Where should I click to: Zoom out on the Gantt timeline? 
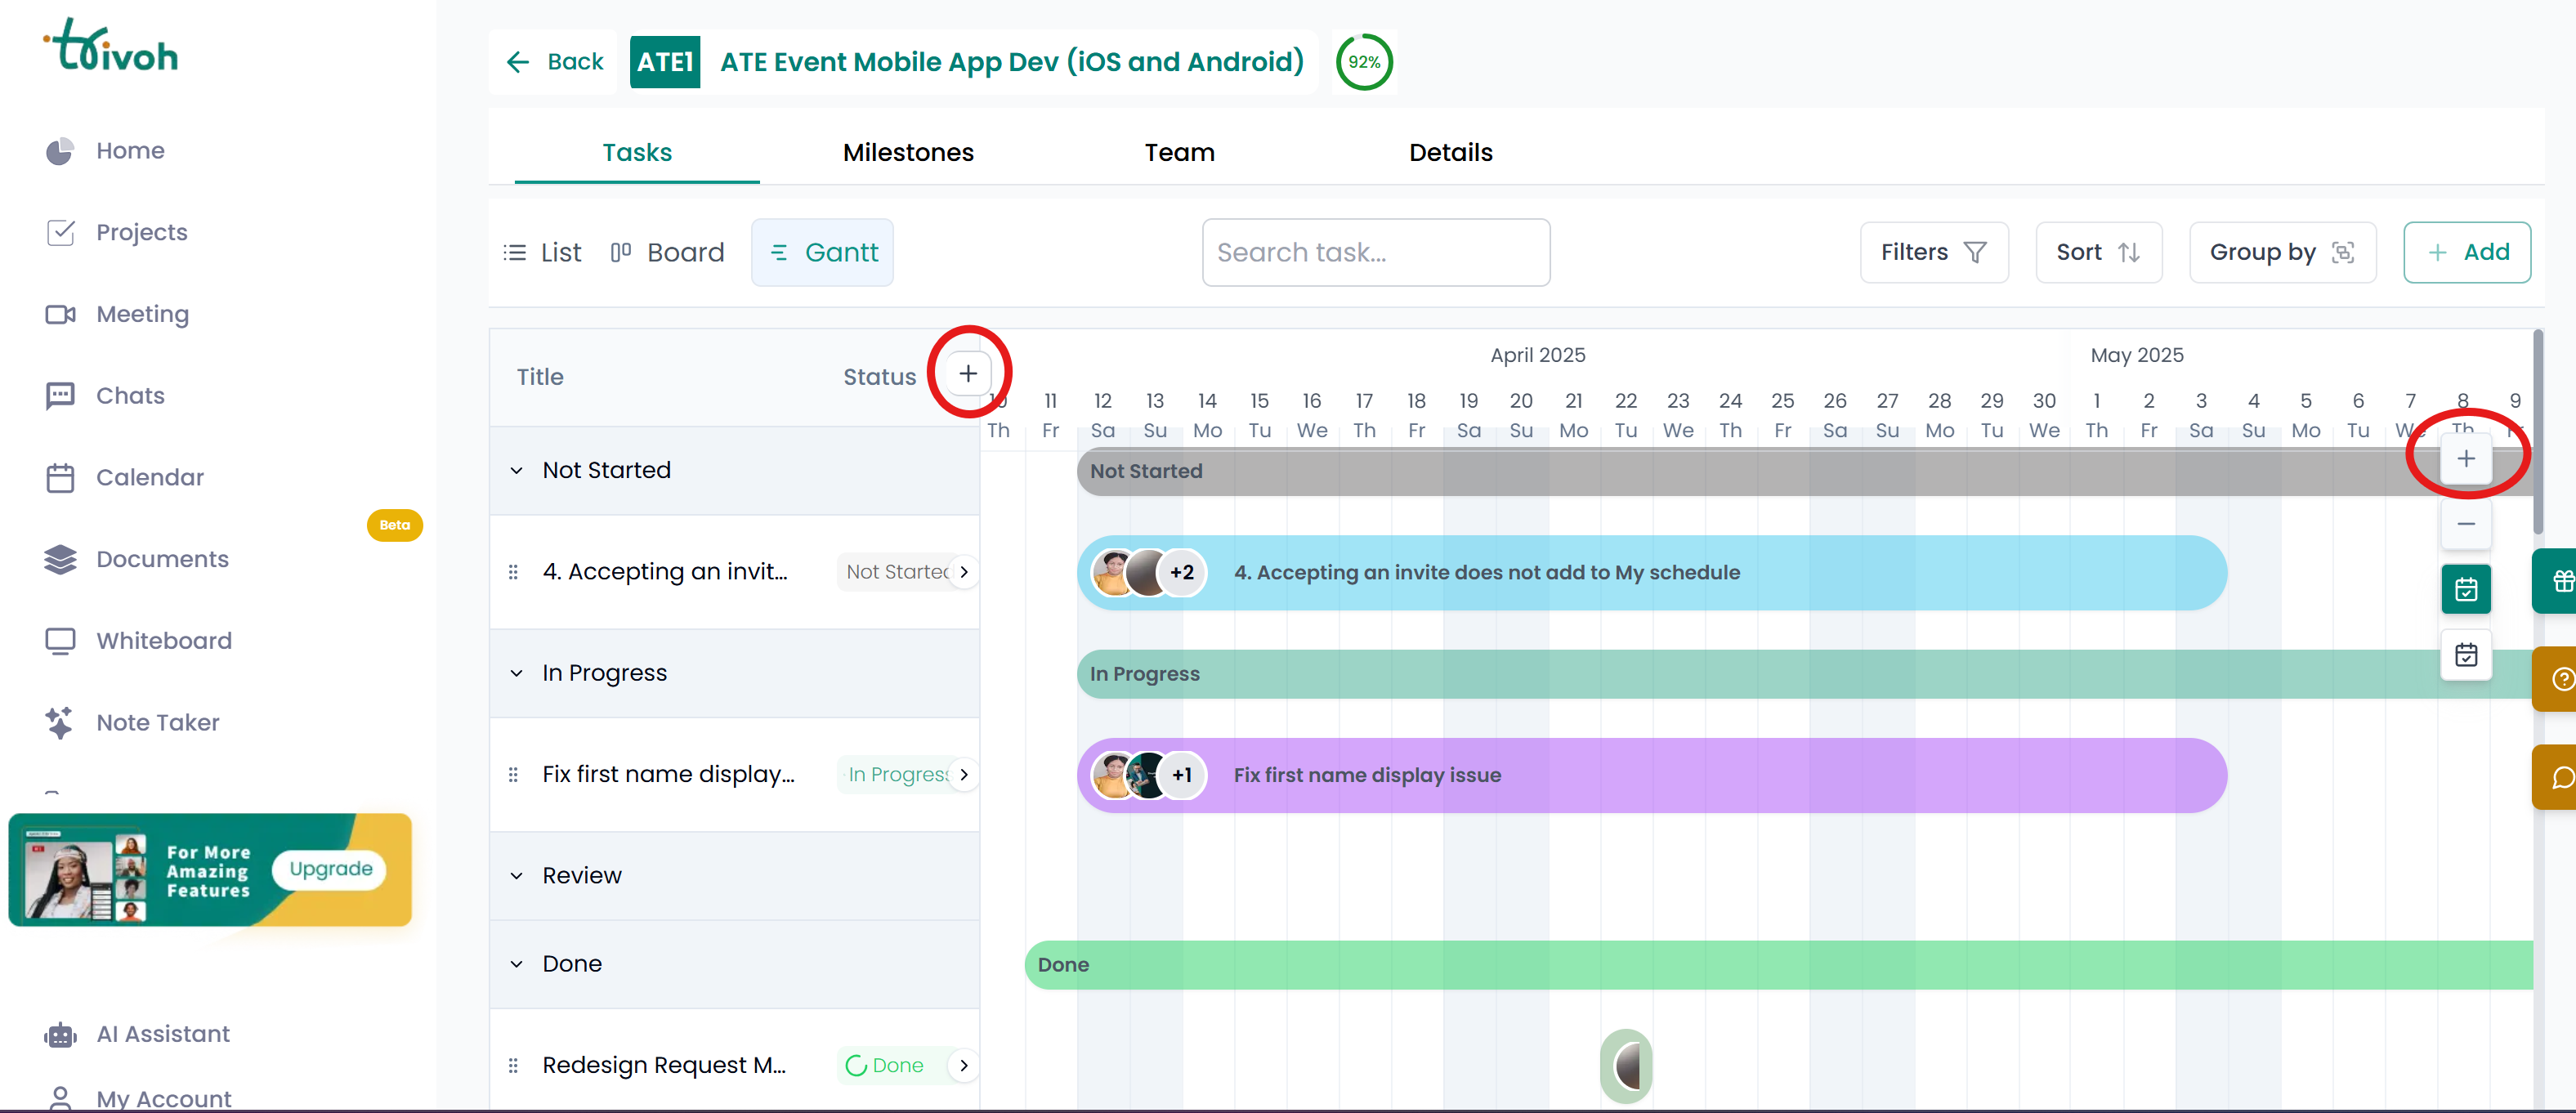click(2466, 524)
